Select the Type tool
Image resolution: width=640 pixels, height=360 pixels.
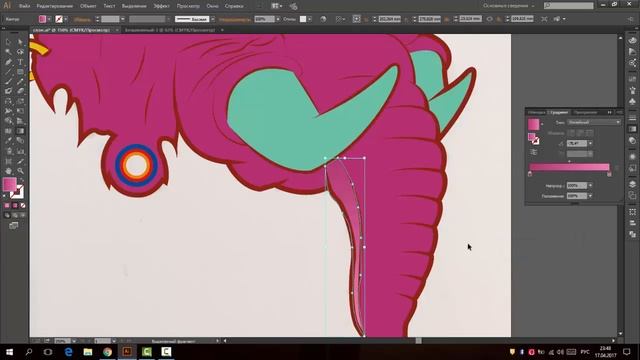tap(20, 62)
